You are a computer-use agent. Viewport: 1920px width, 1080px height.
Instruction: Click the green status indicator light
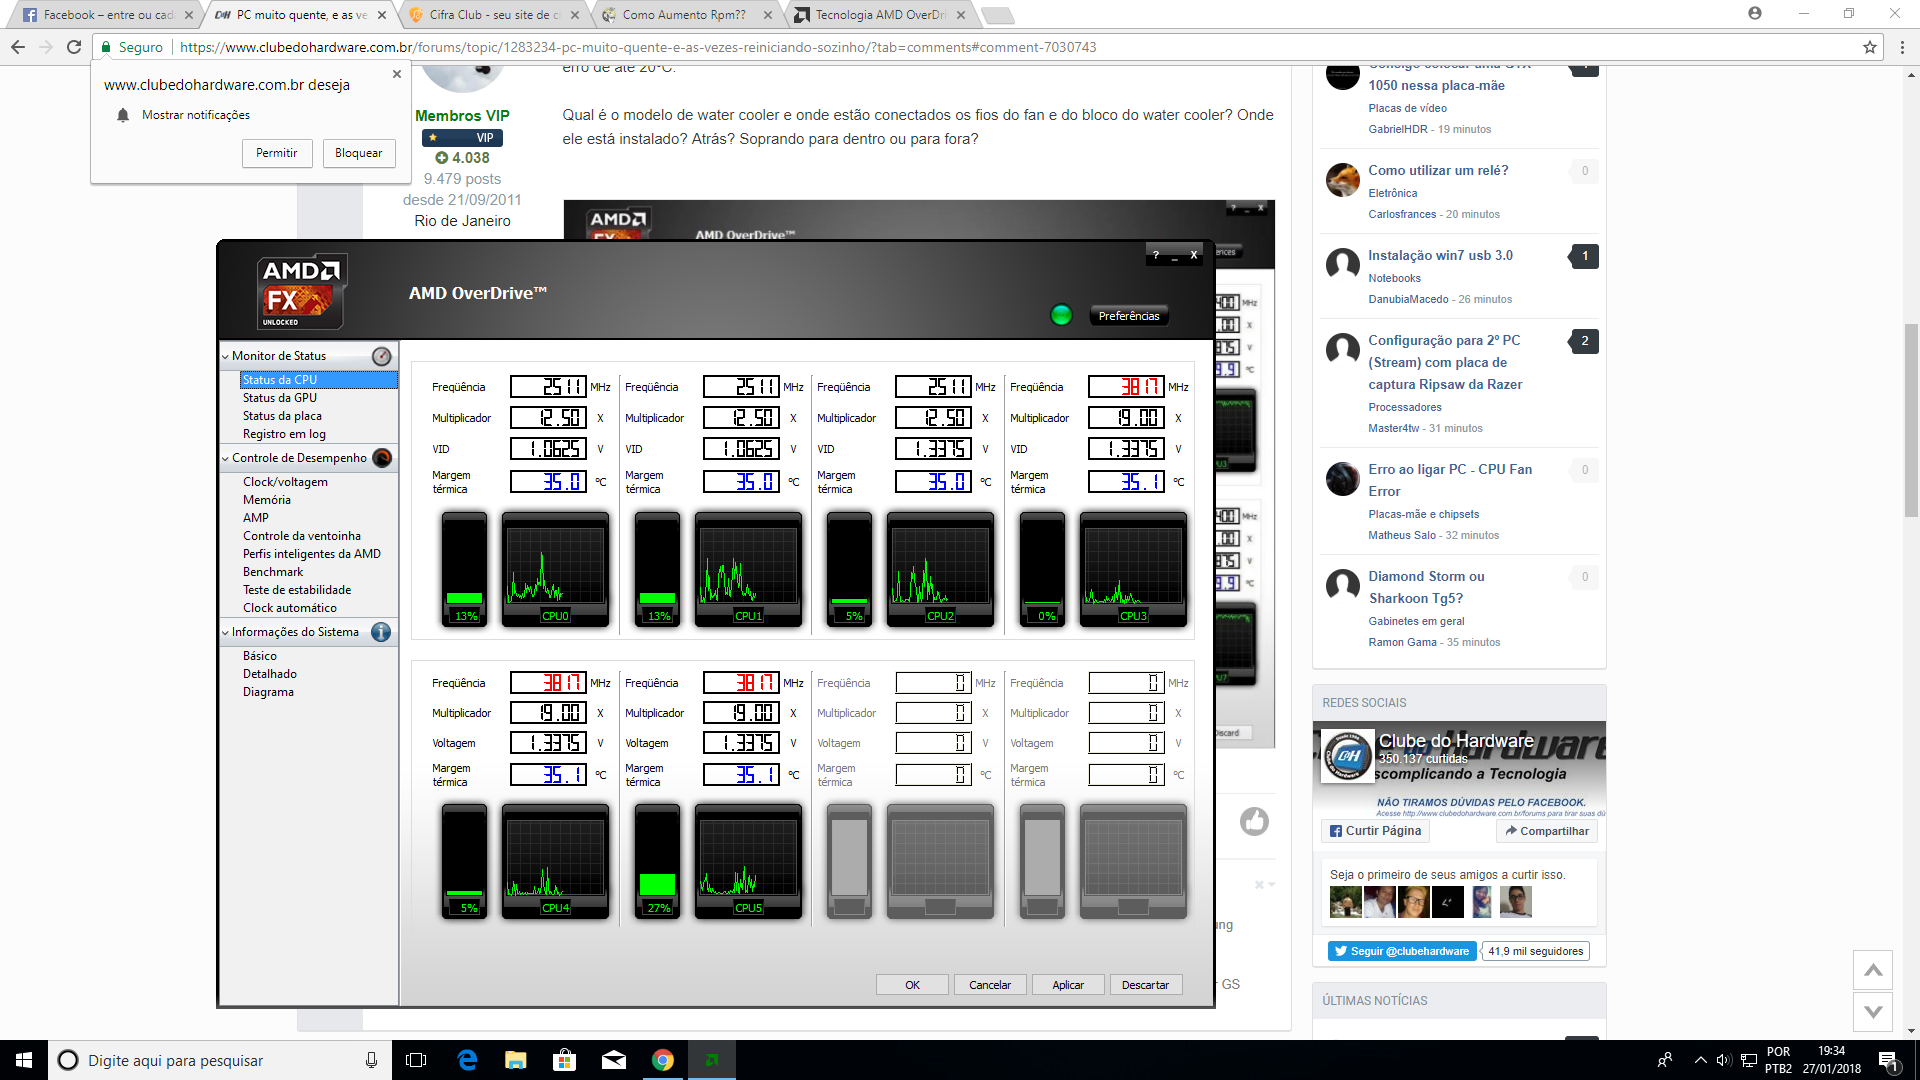coord(1061,315)
